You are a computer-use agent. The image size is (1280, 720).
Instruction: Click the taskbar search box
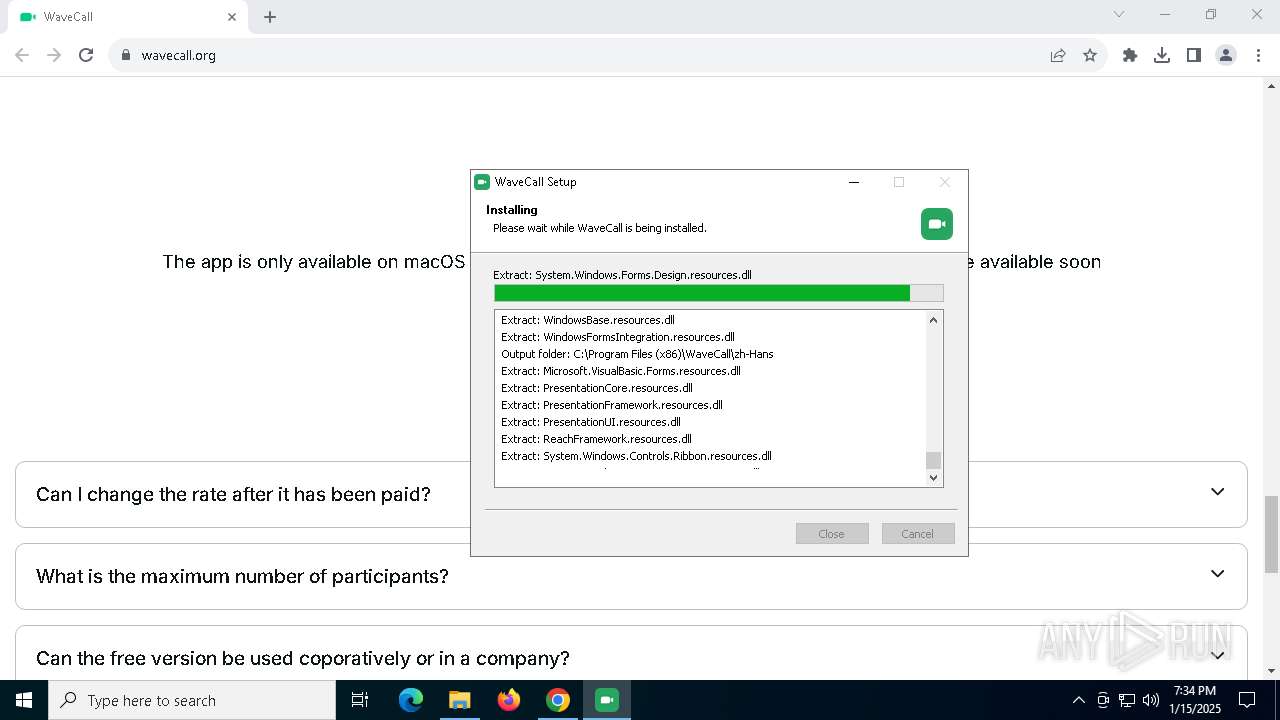(192, 700)
